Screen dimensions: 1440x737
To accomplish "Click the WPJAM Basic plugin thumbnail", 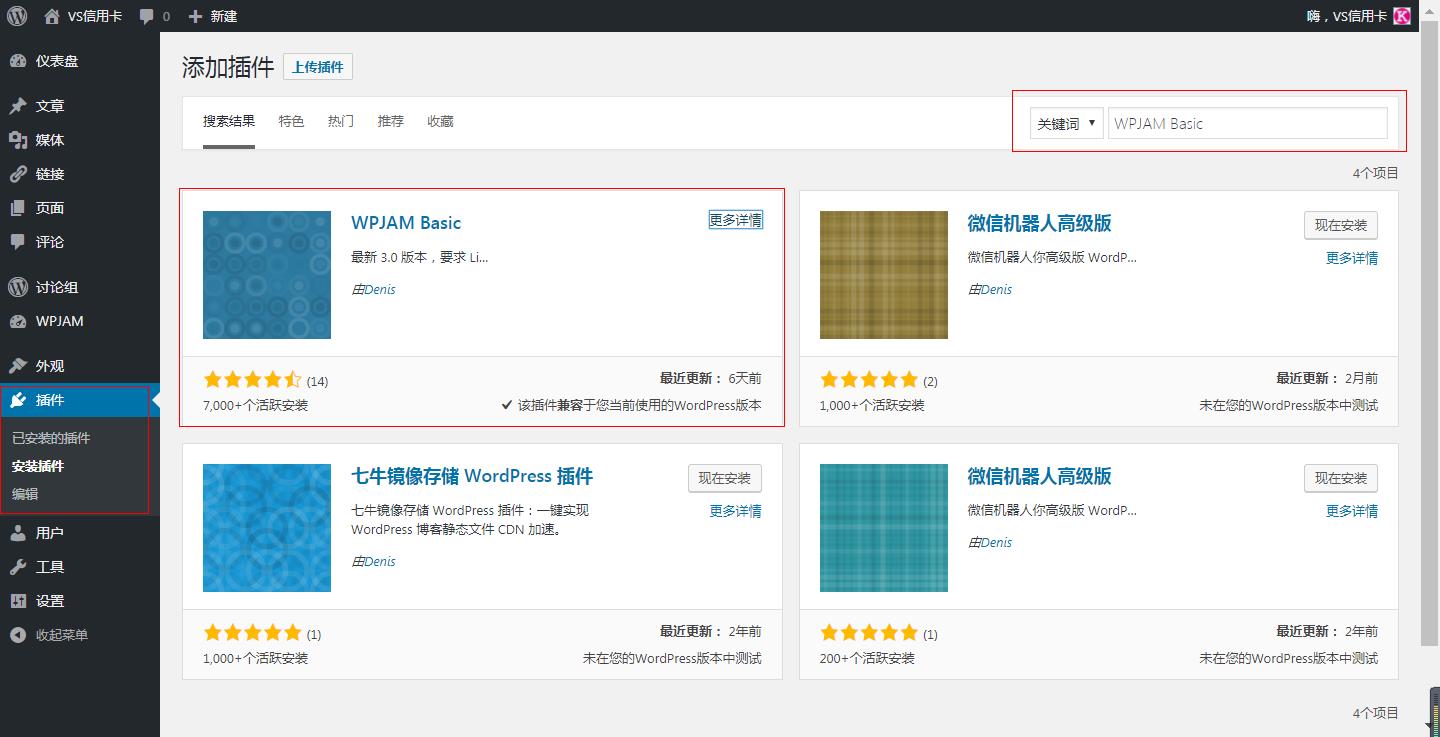I will 267,275.
